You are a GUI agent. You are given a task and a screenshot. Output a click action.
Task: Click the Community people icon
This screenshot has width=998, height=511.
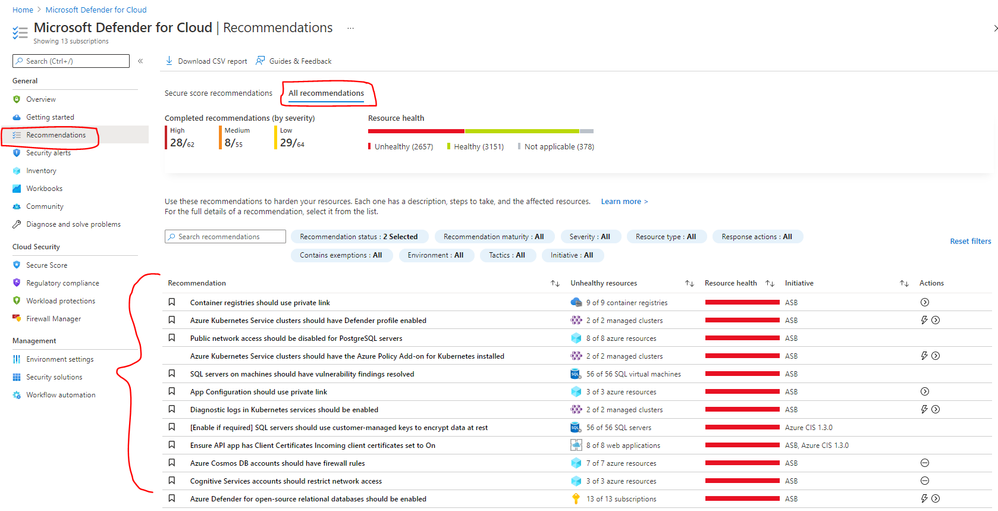click(17, 206)
